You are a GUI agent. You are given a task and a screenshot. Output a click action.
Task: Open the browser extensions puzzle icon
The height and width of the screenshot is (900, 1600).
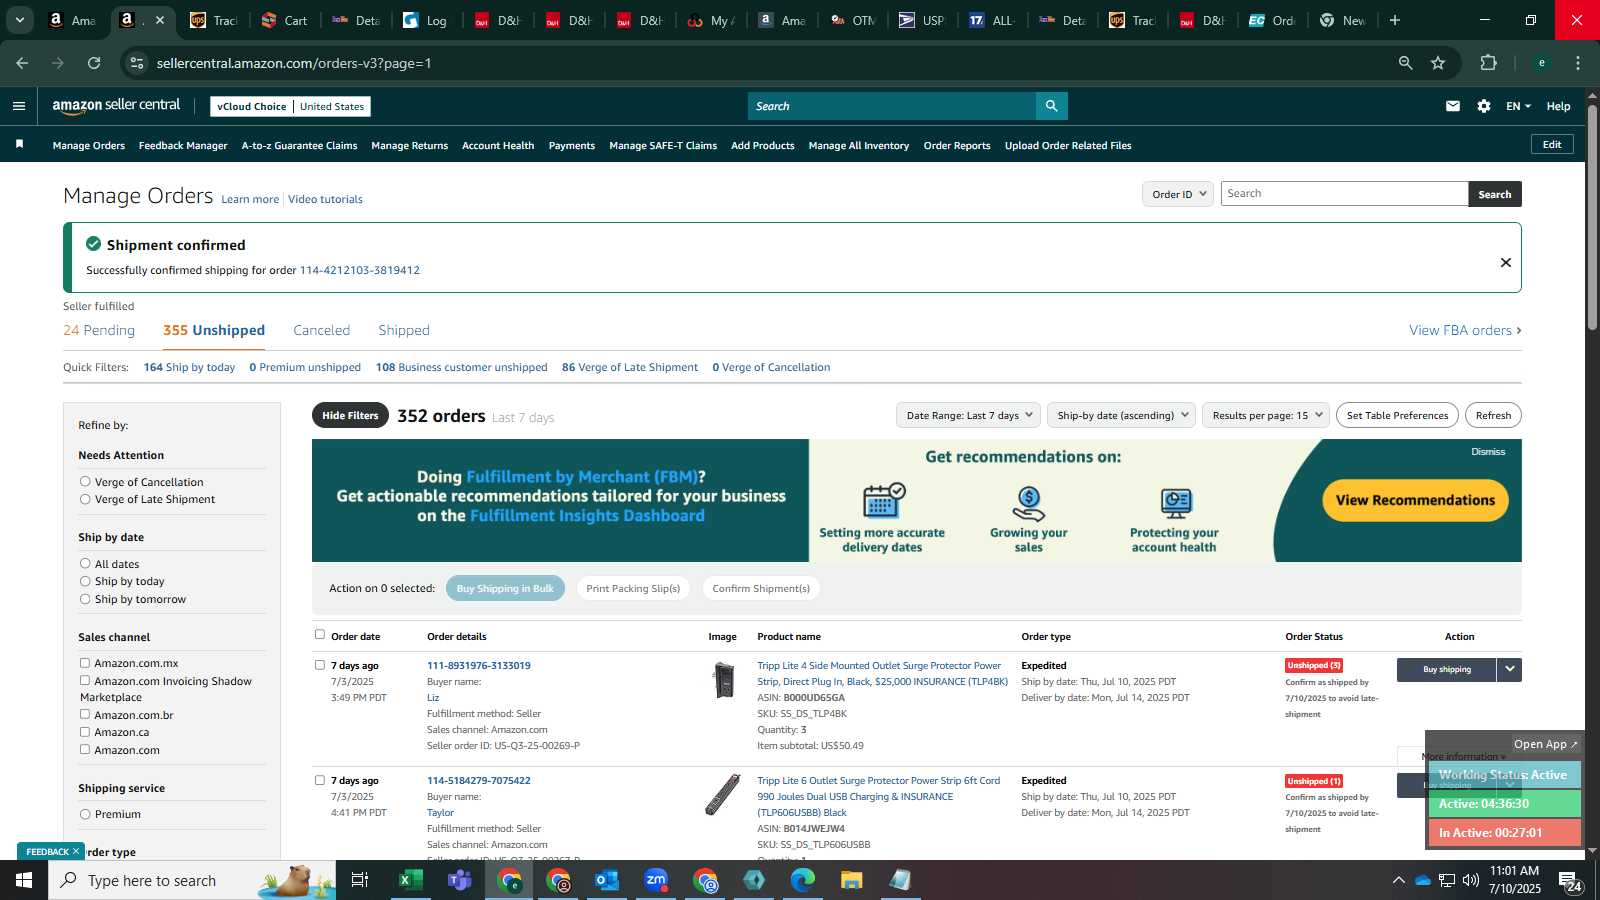tap(1488, 63)
